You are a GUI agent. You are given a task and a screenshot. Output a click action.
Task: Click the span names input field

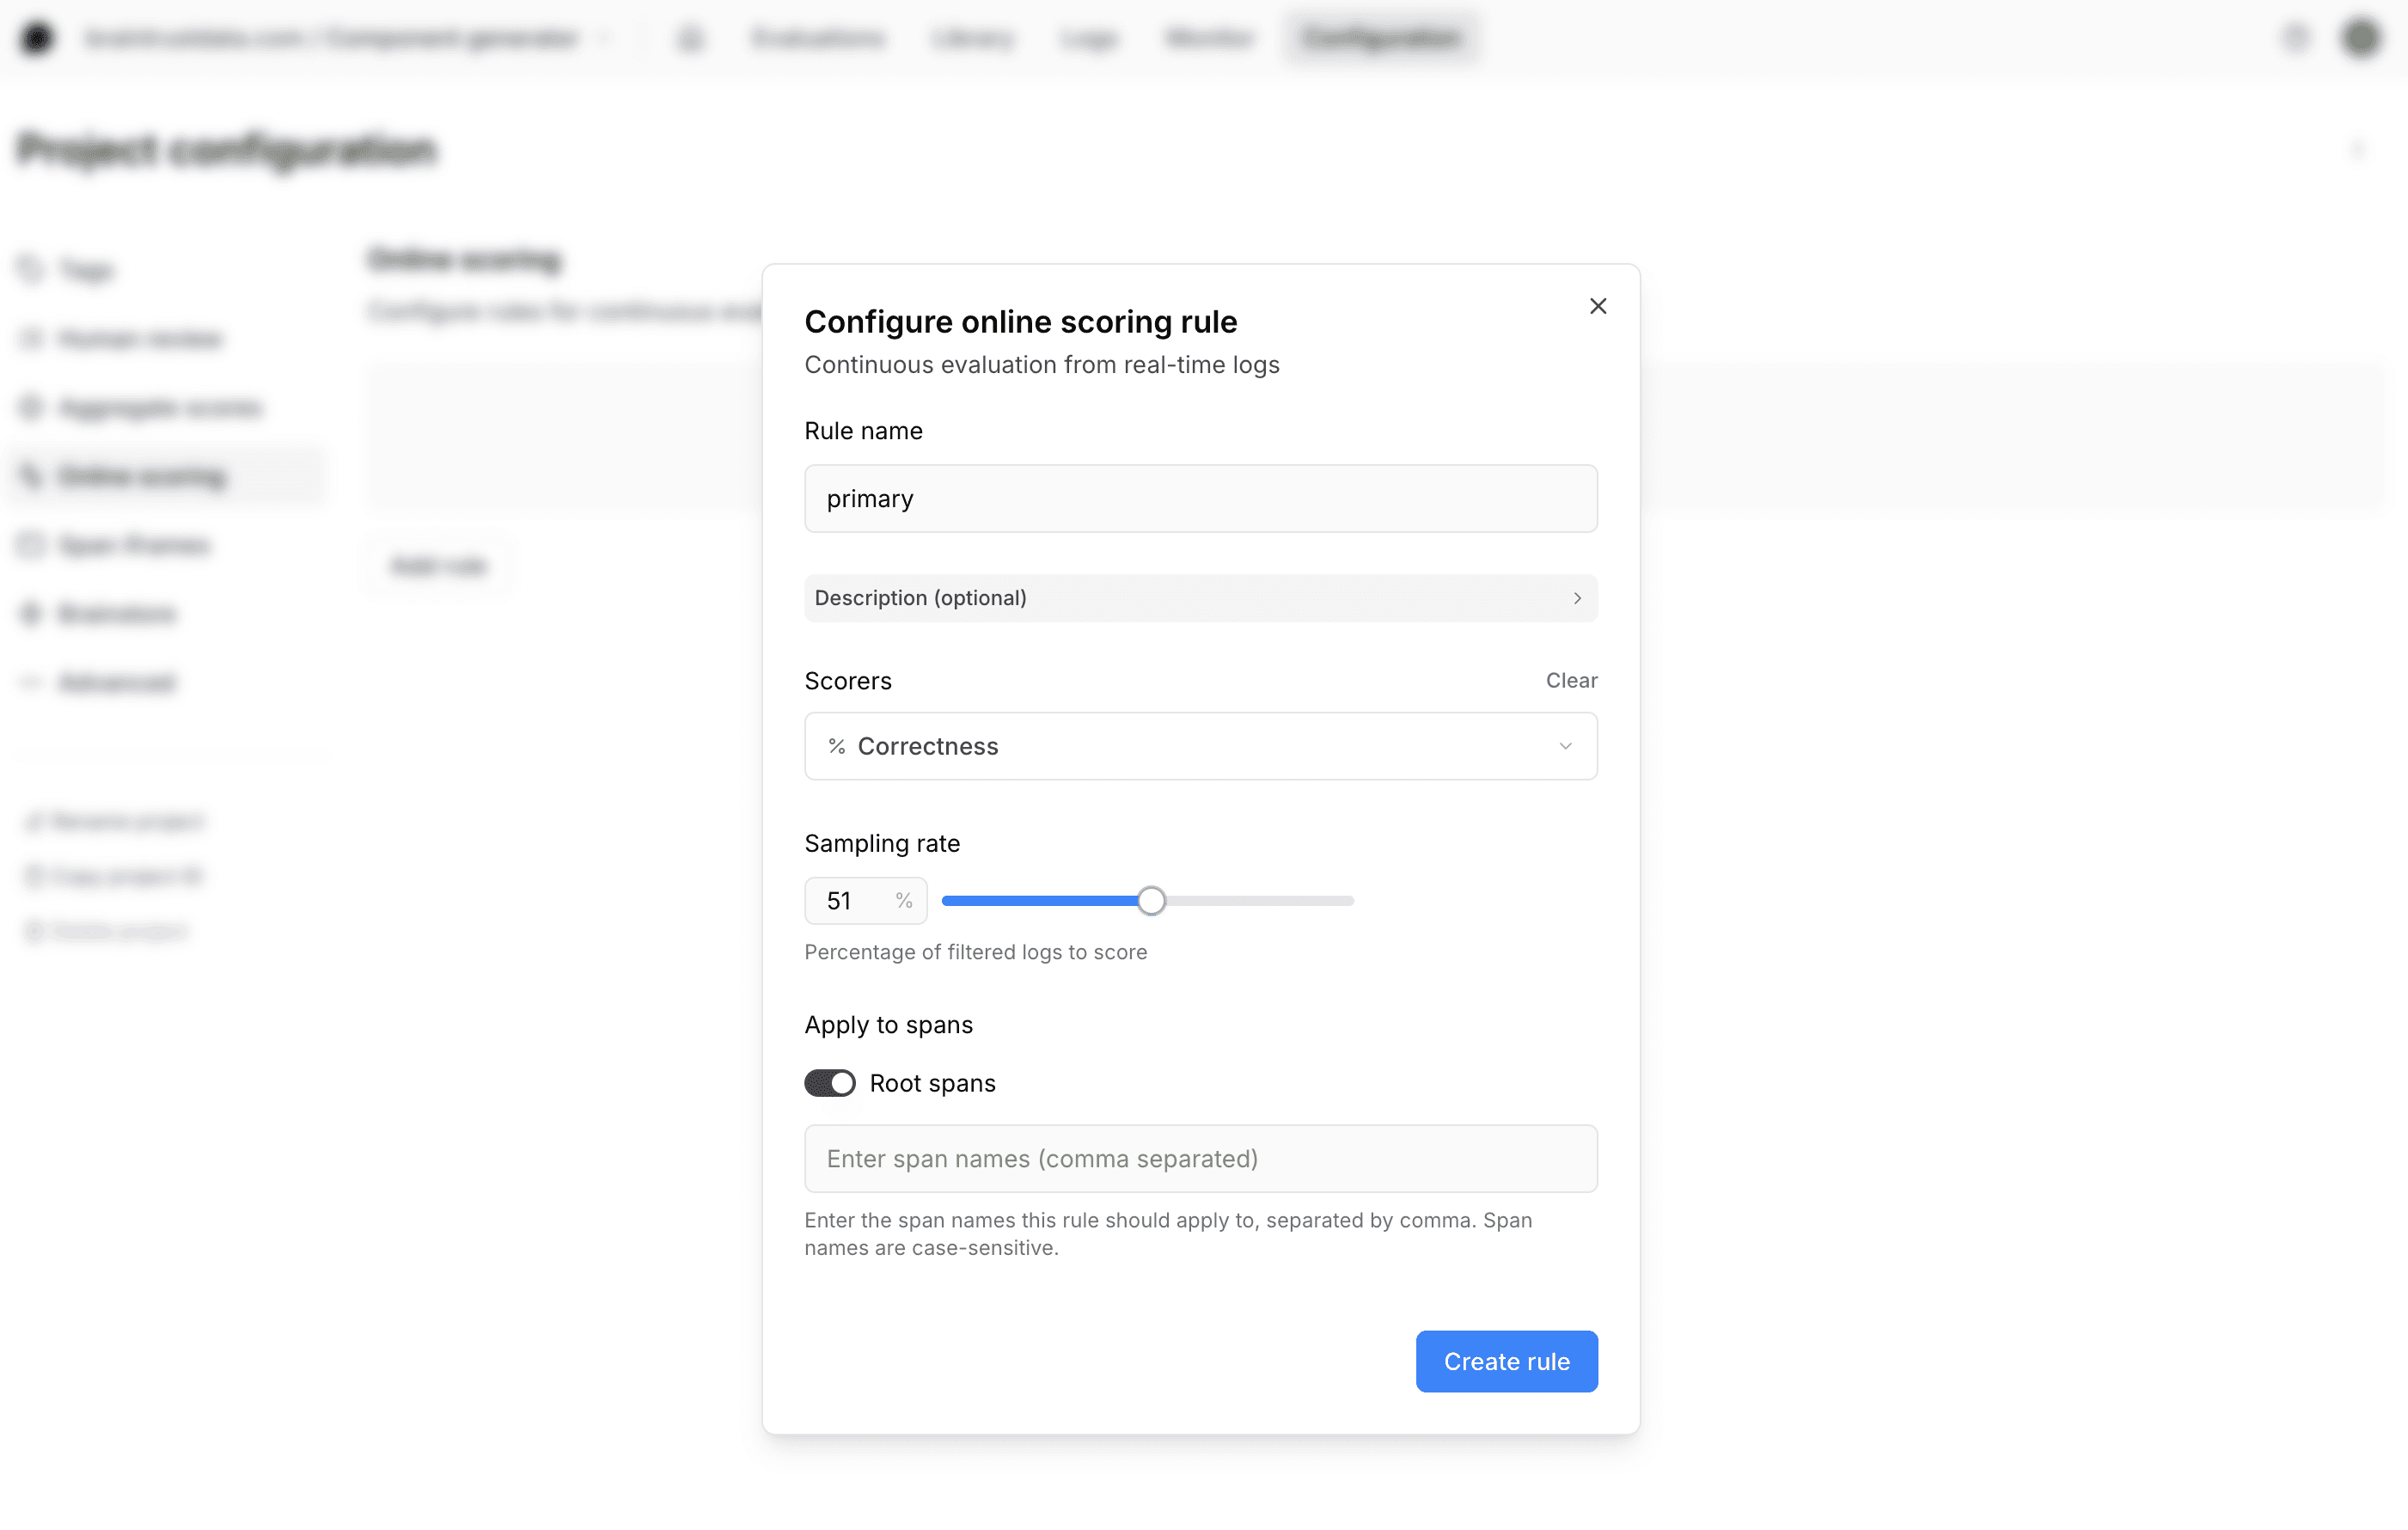(1200, 1158)
